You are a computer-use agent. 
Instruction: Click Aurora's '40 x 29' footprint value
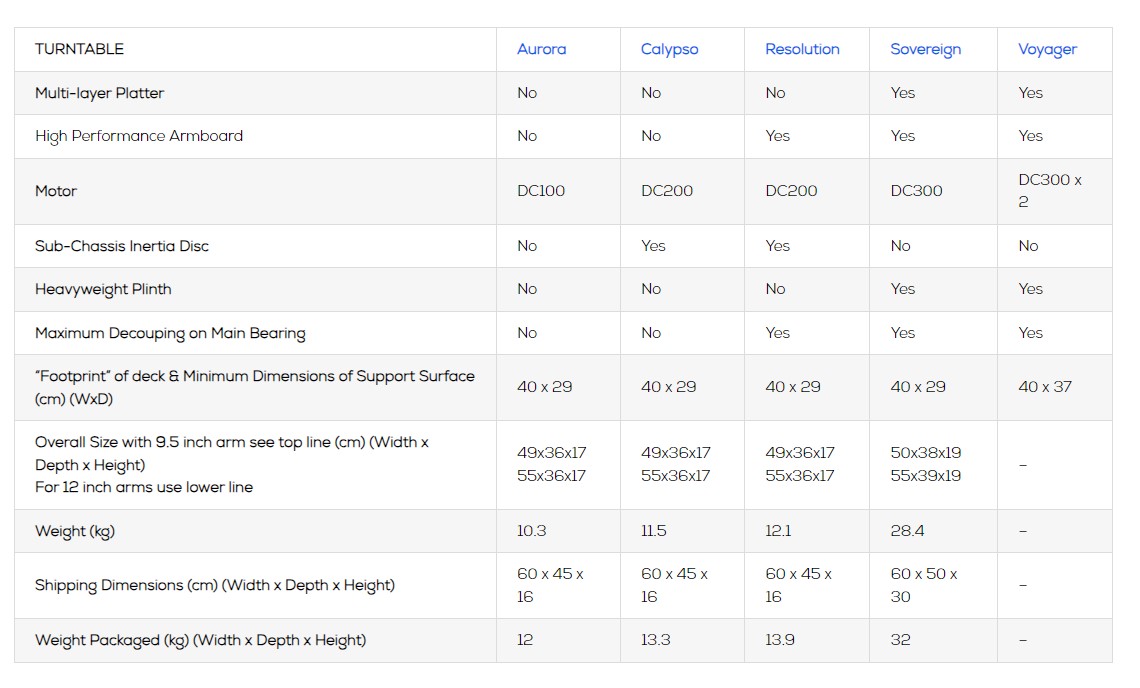pos(545,387)
